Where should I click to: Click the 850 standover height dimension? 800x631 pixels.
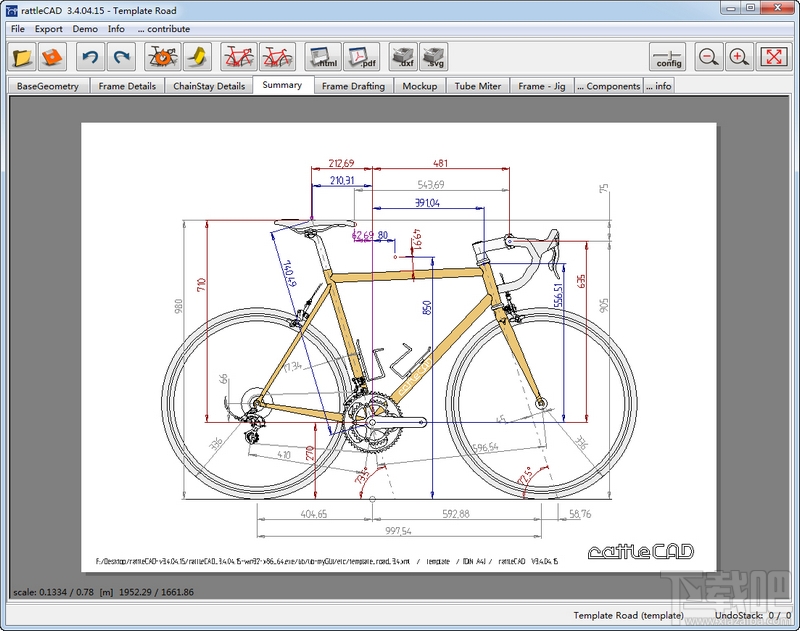coord(427,308)
